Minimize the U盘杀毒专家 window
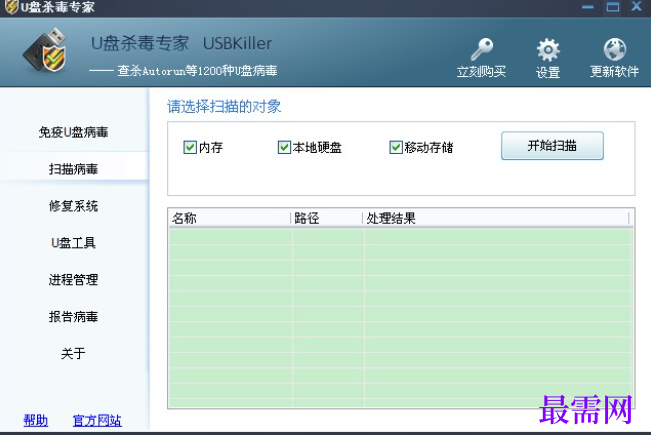This screenshot has height=441, width=651. [587, 7]
